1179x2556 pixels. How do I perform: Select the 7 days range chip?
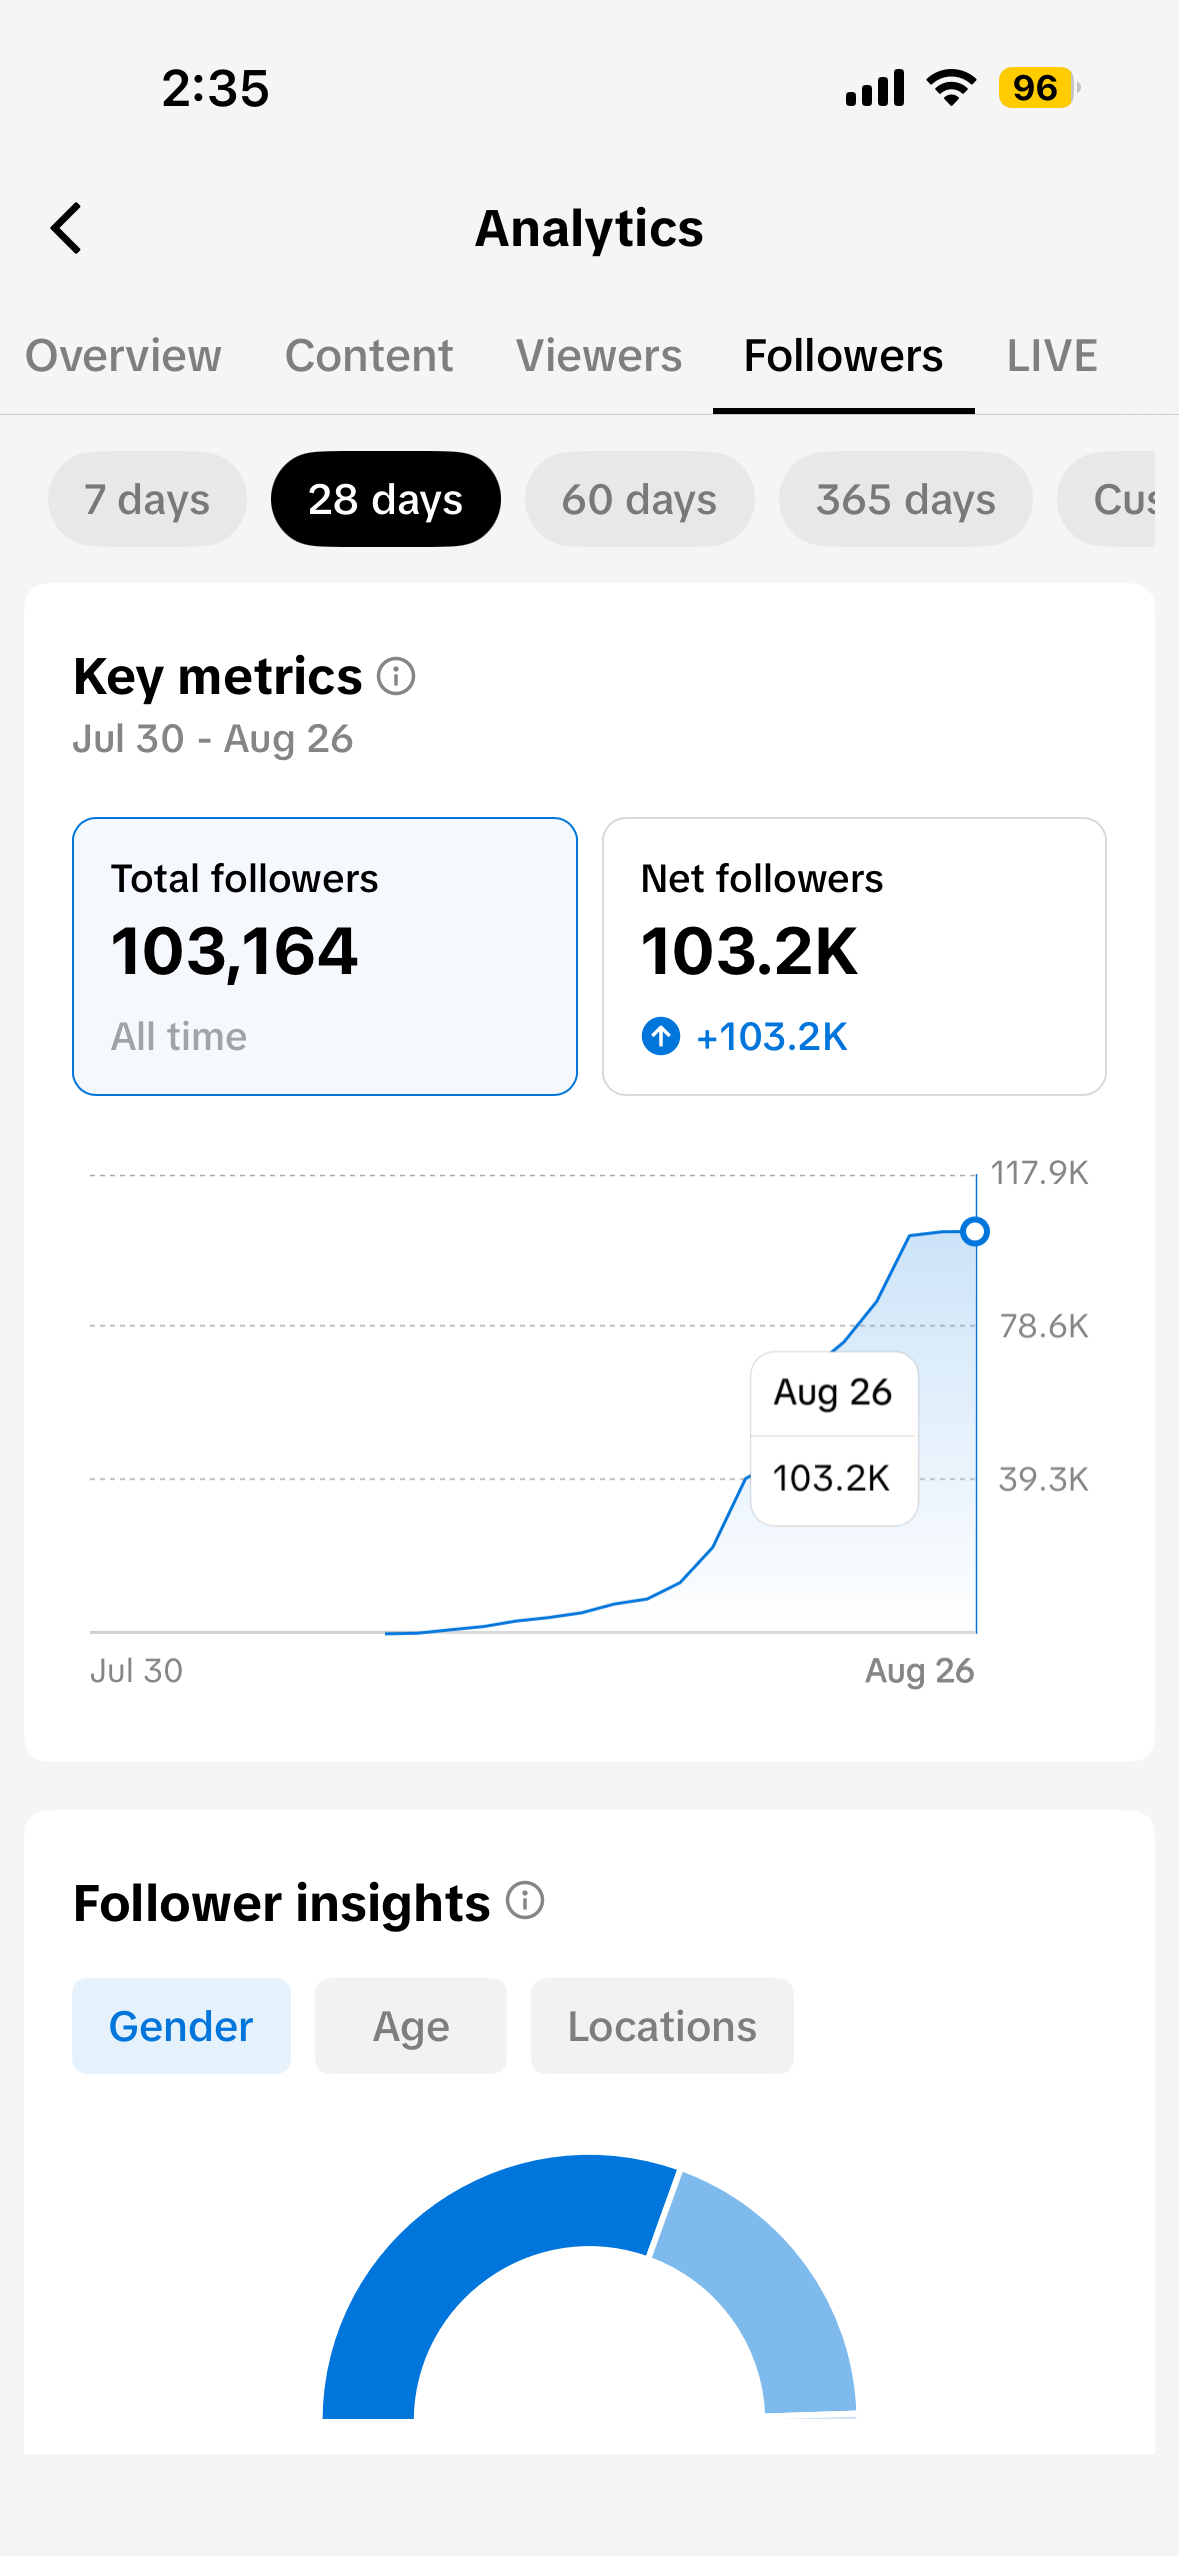pos(147,499)
